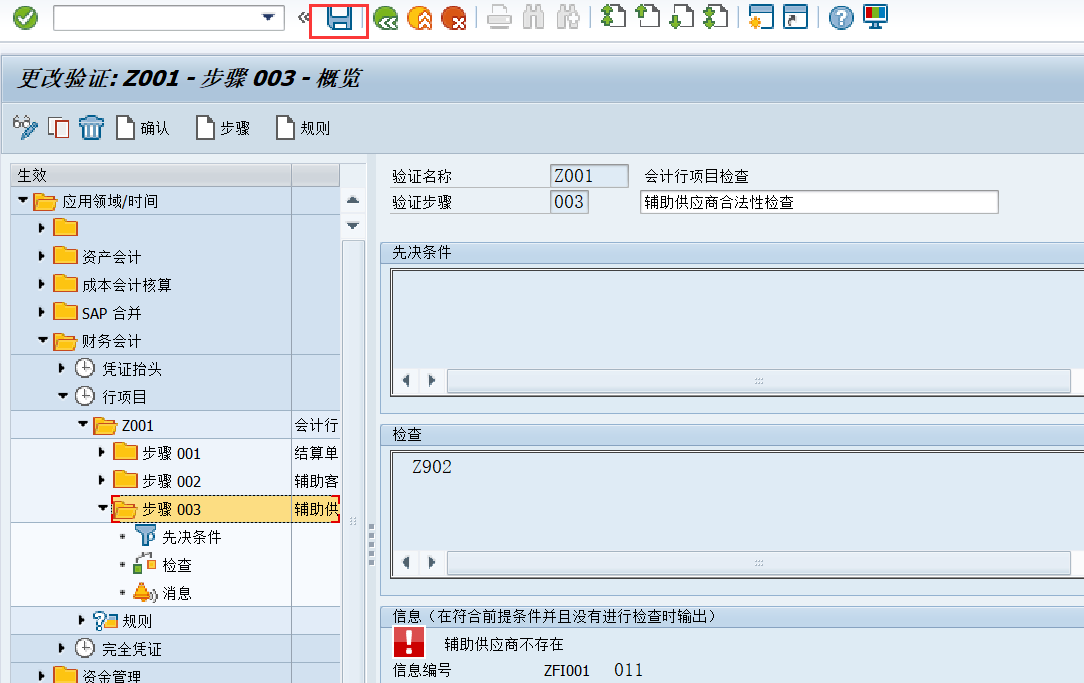Viewport: 1084px width, 683px height.
Task: Open the Find (binoculars) search icon
Action: coord(534,18)
